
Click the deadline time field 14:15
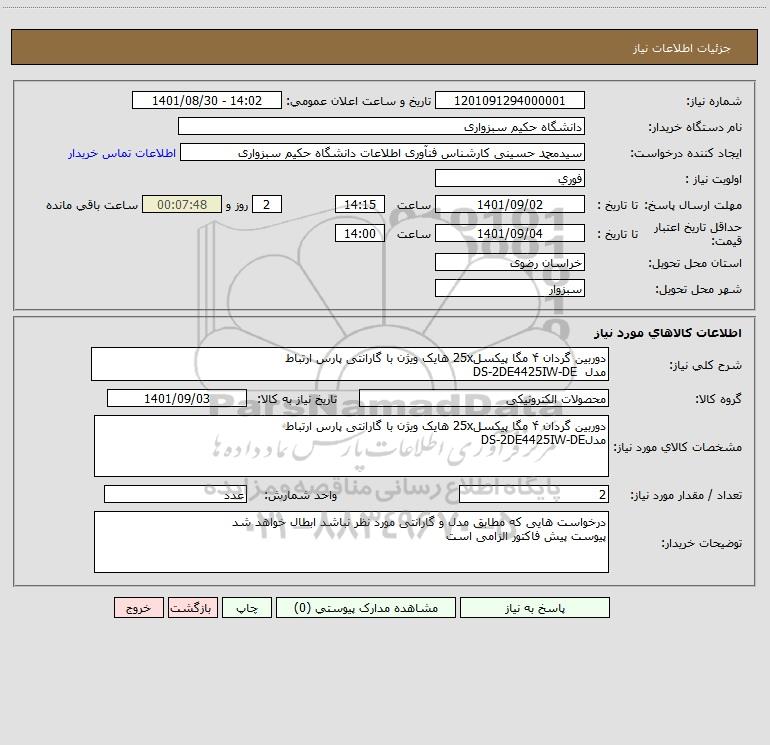tap(359, 204)
